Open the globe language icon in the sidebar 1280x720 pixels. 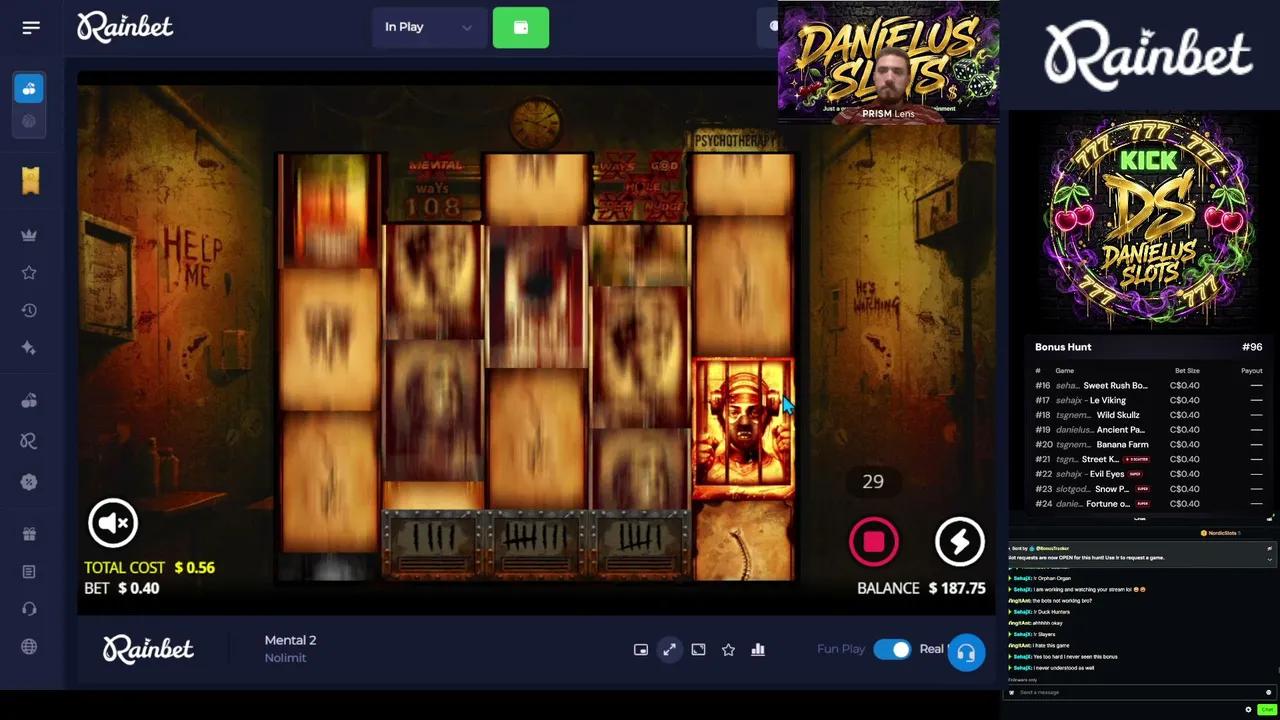pos(29,647)
